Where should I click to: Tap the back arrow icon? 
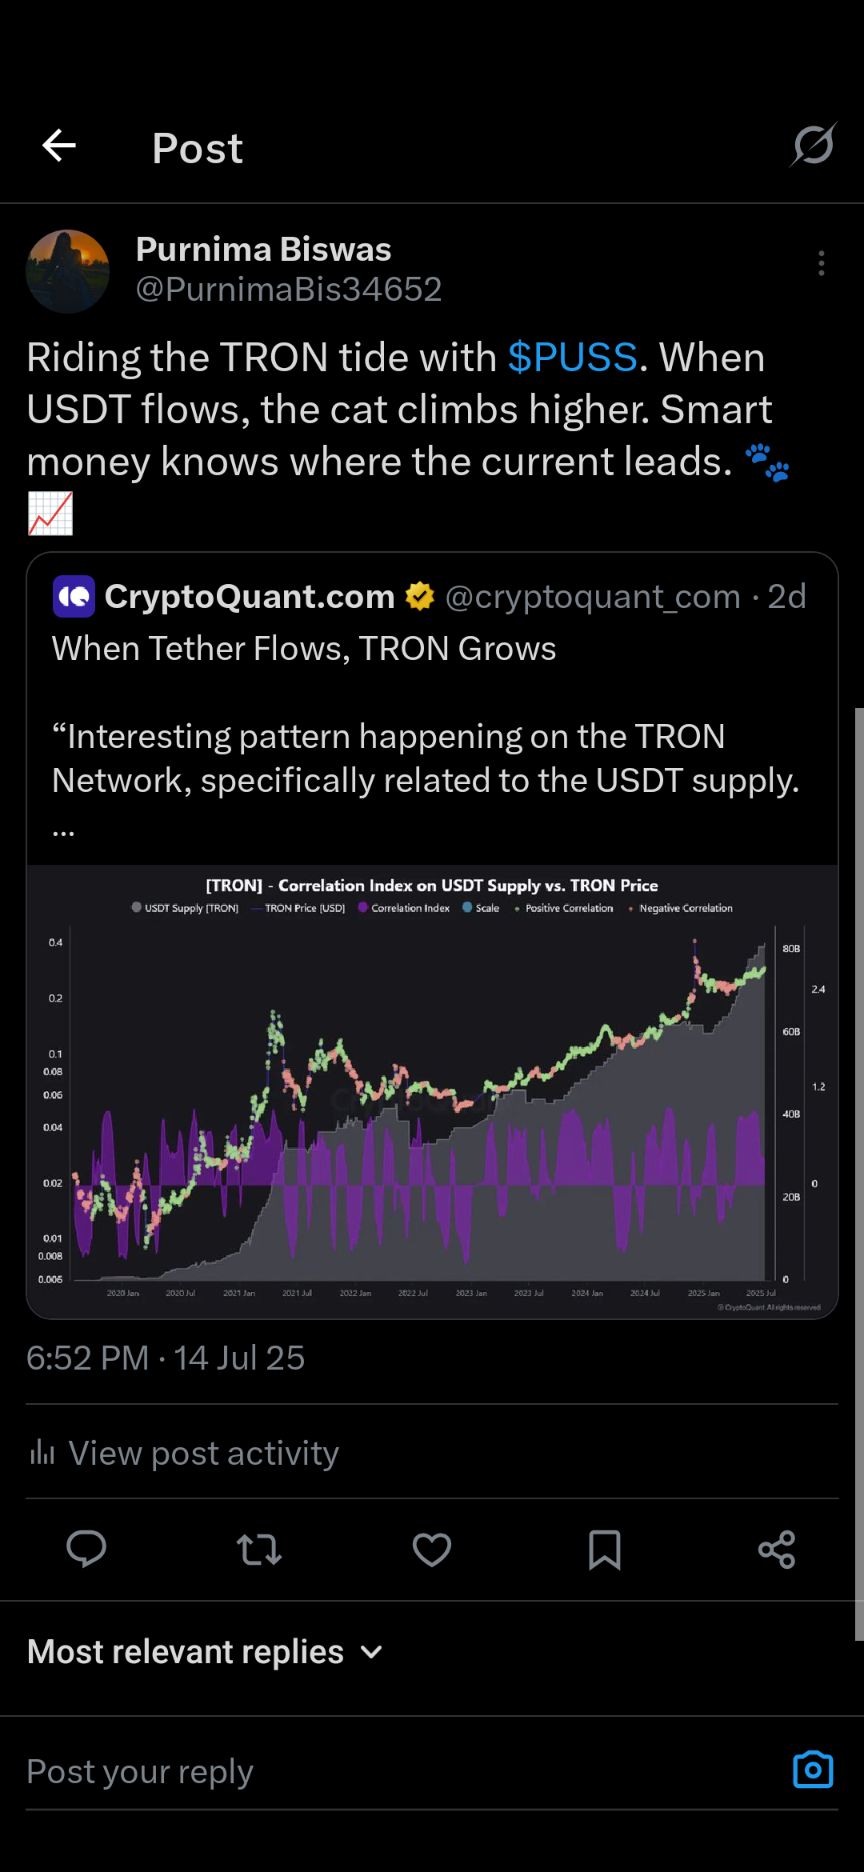(x=59, y=146)
